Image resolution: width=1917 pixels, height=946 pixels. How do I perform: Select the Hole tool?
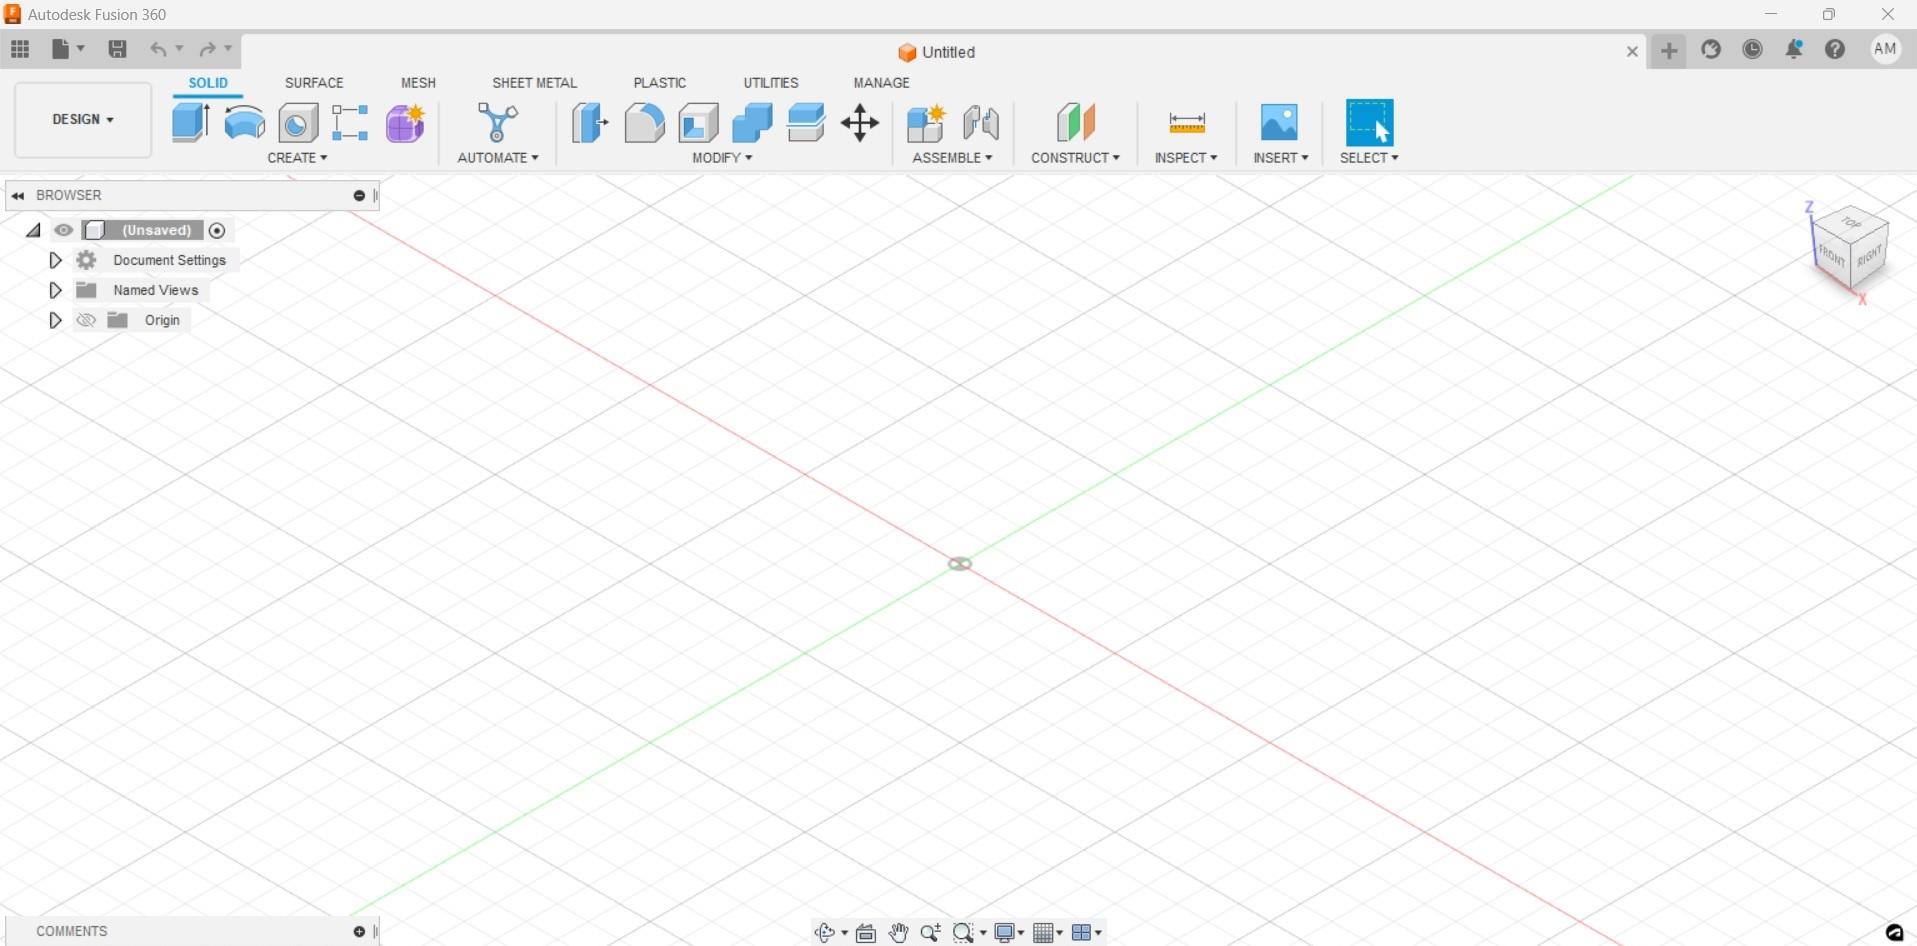298,123
